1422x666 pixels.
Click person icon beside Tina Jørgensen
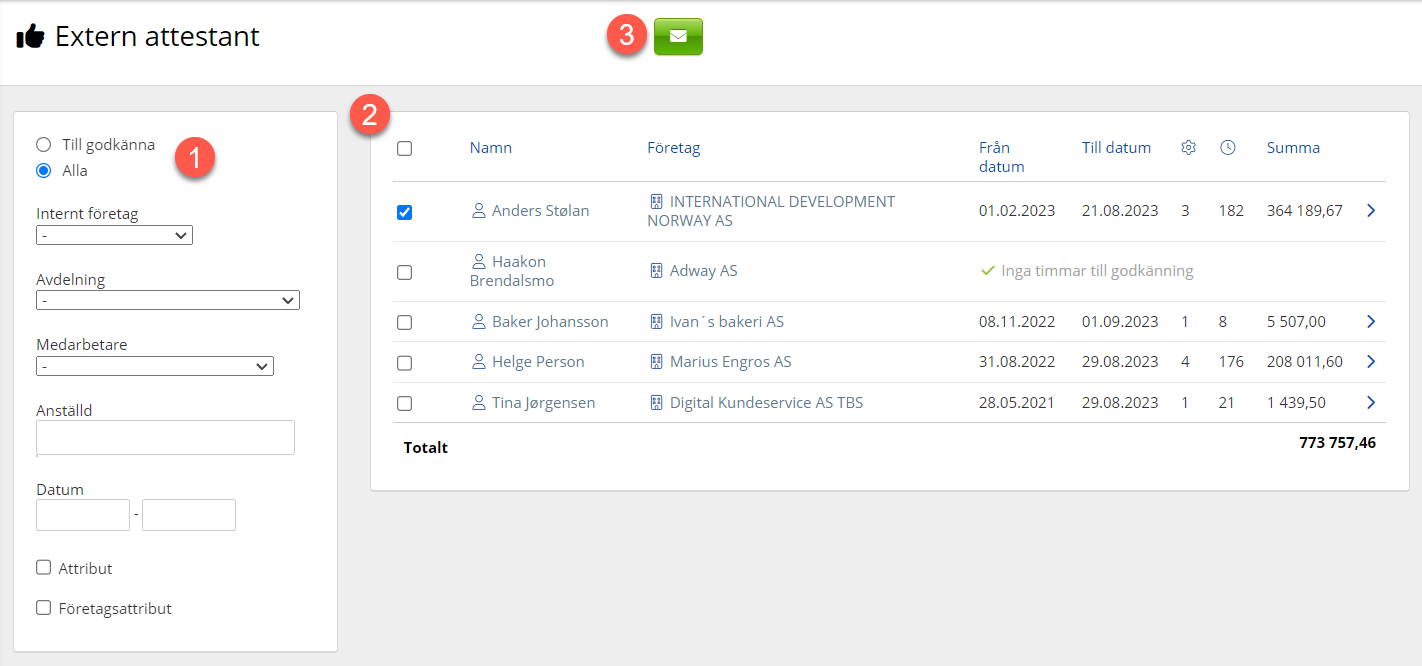pyautogui.click(x=478, y=403)
